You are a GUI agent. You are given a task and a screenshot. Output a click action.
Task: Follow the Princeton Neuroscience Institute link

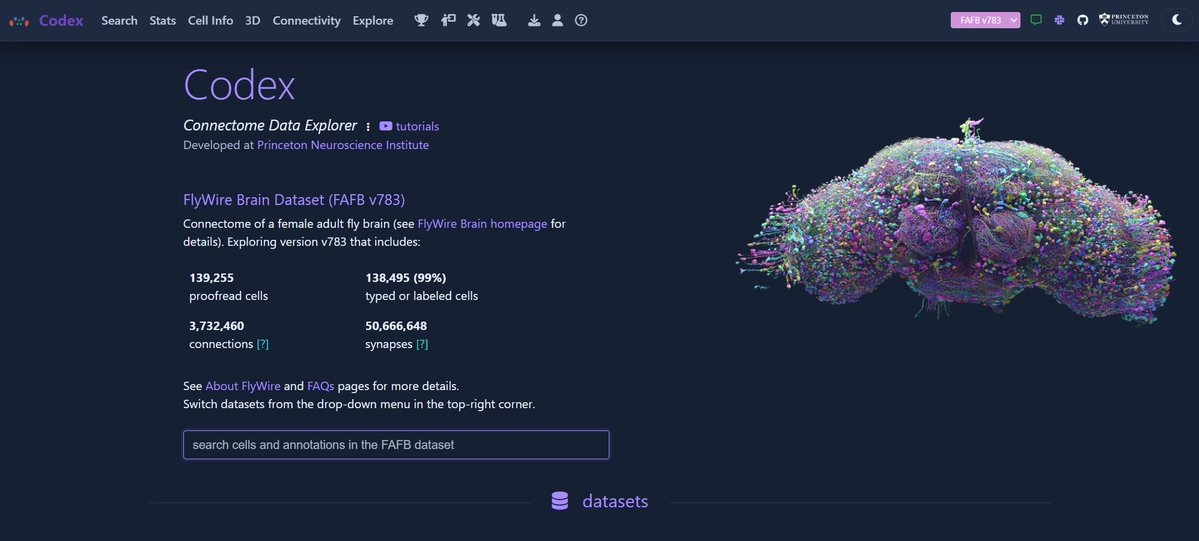pos(343,145)
